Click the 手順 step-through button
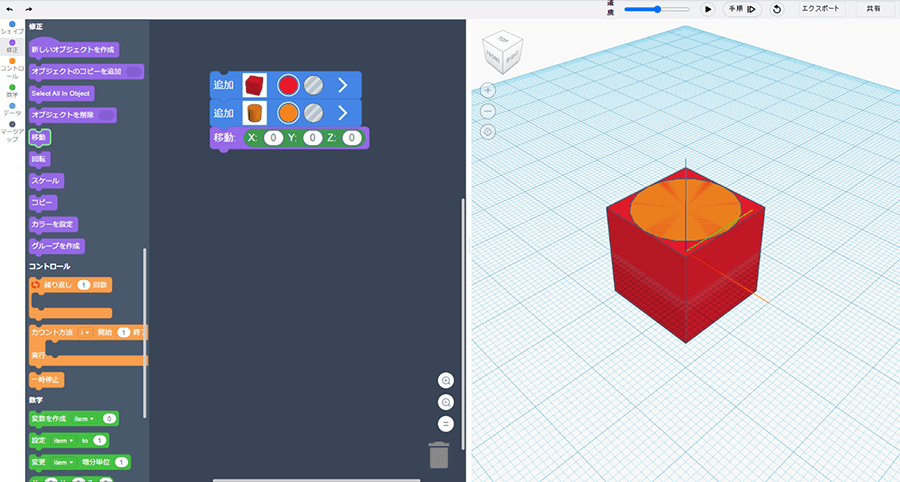This screenshot has width=900, height=482. [x=742, y=9]
